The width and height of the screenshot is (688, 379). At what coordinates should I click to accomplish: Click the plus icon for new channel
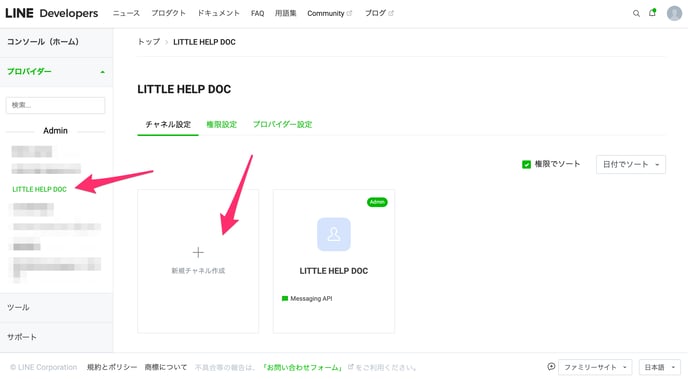(198, 252)
